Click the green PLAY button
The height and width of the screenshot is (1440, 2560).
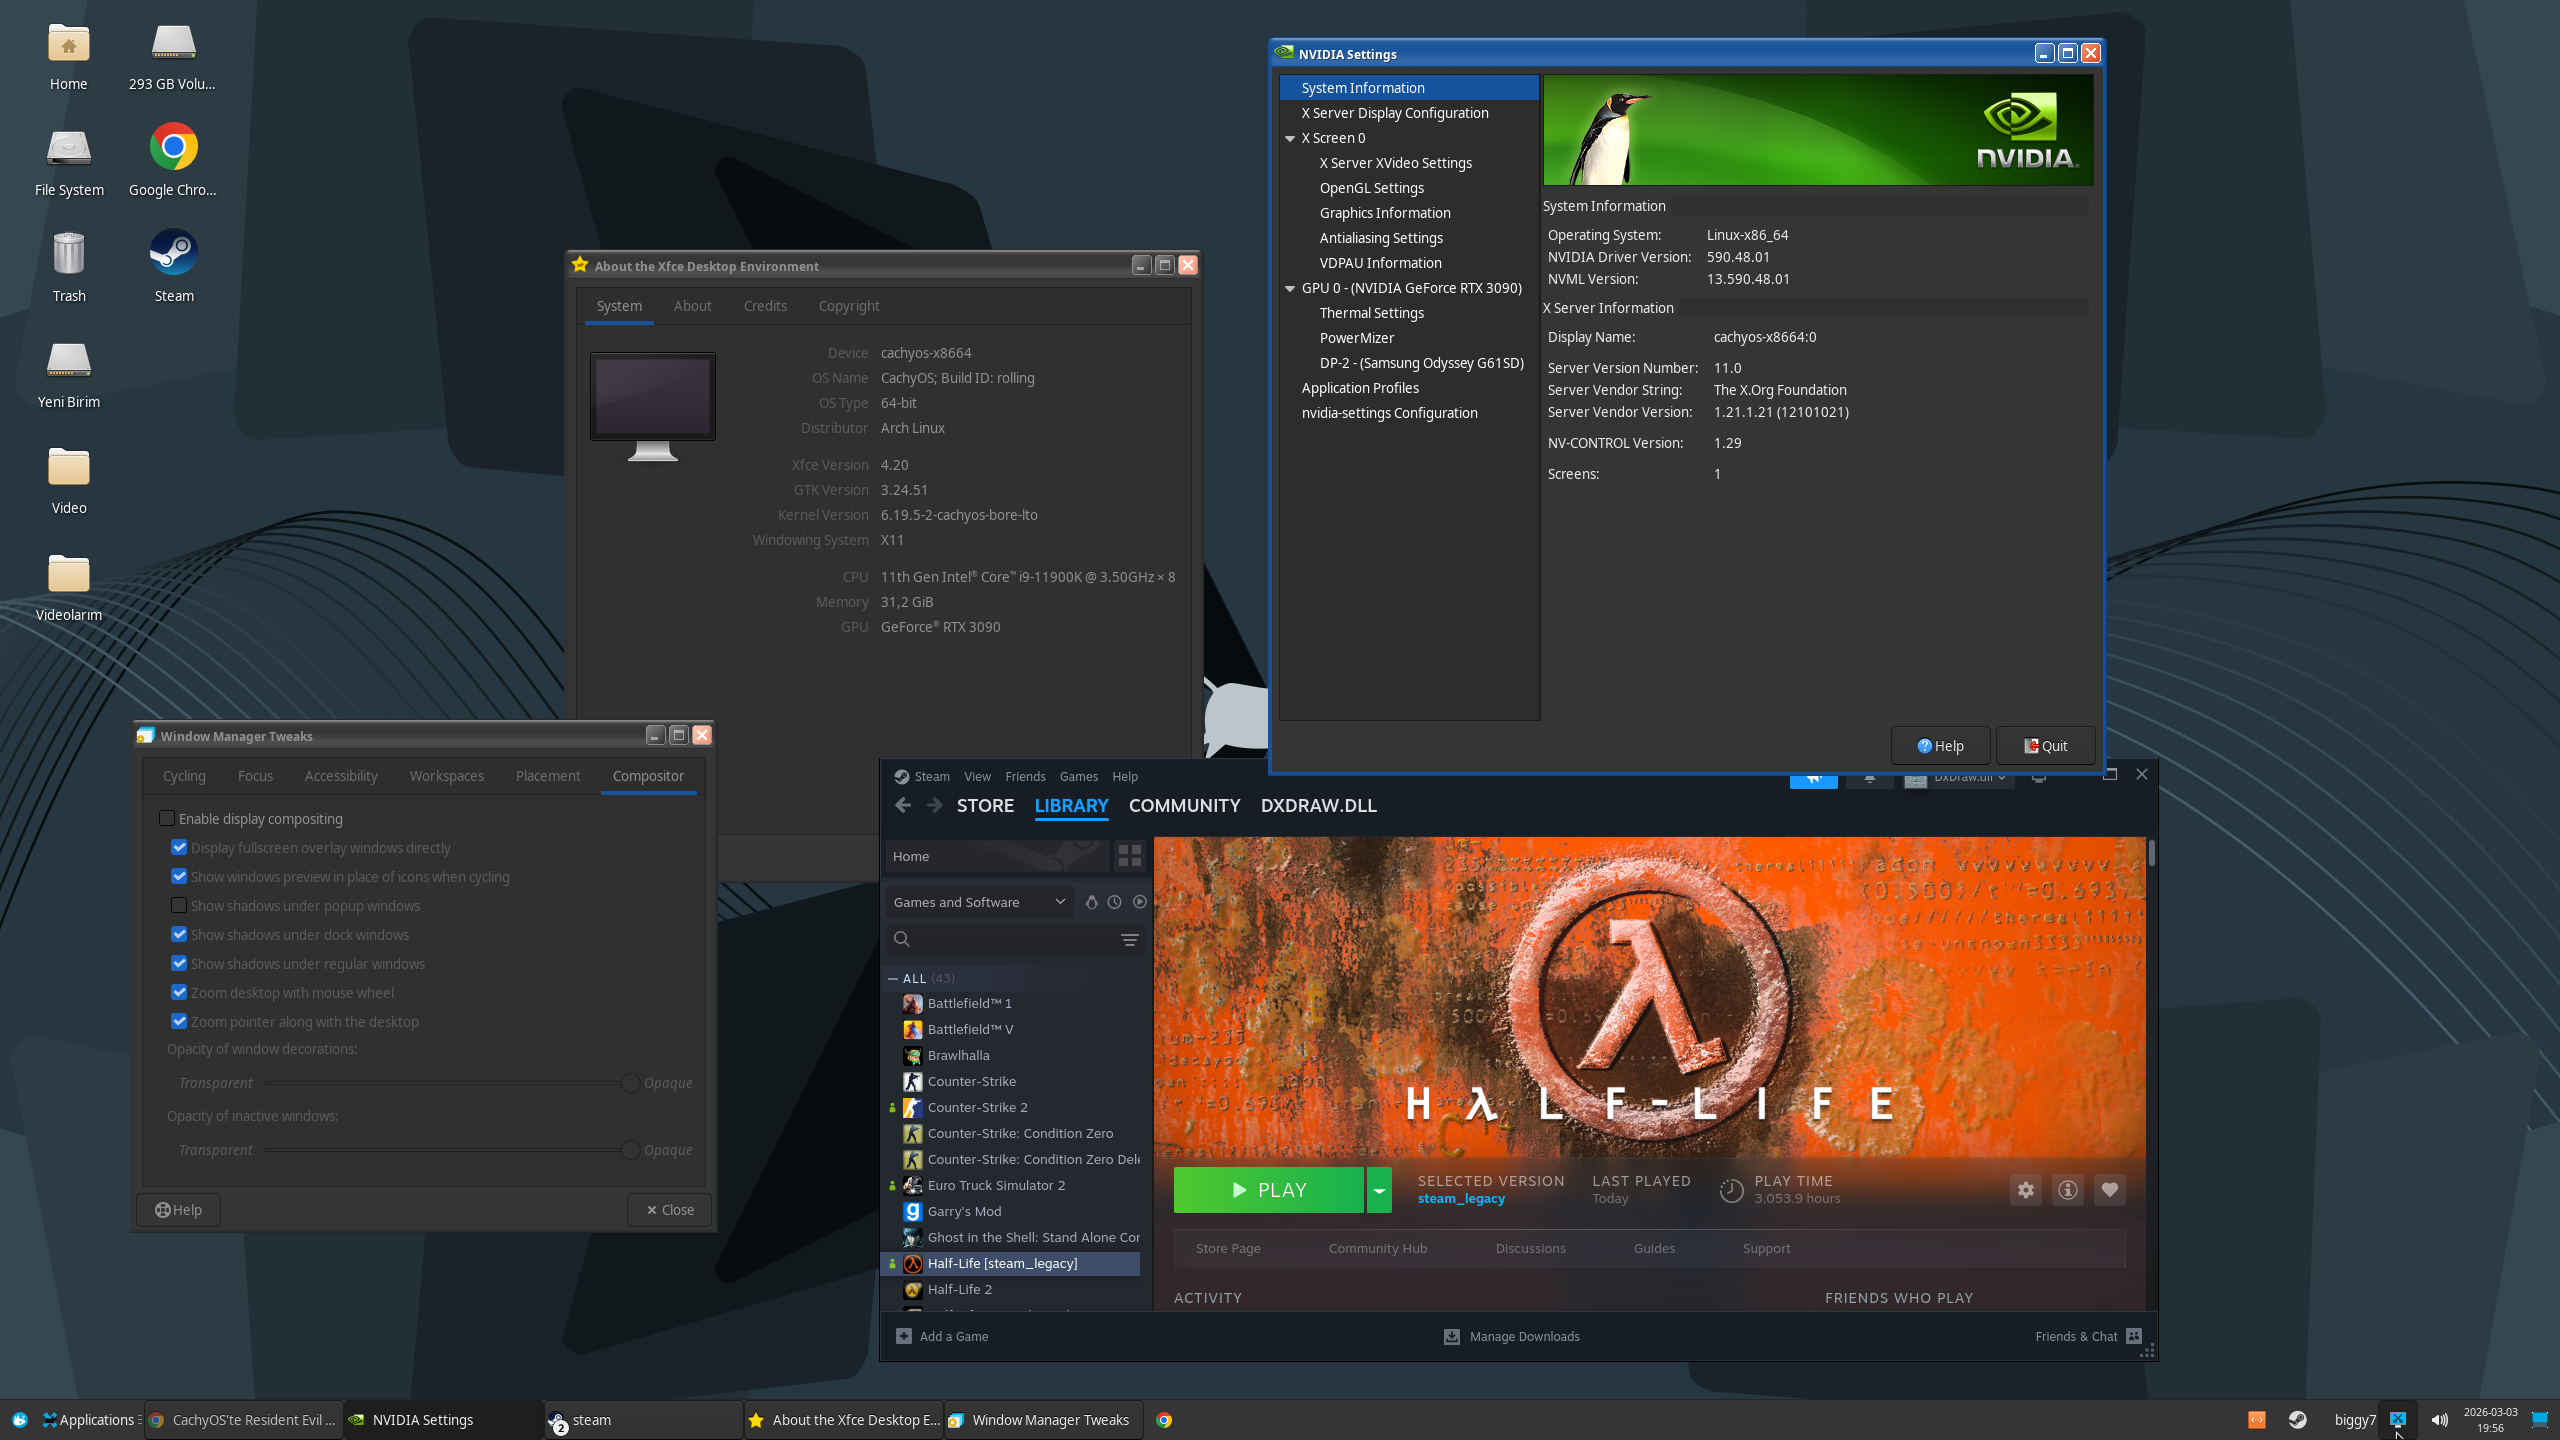pyautogui.click(x=1268, y=1190)
